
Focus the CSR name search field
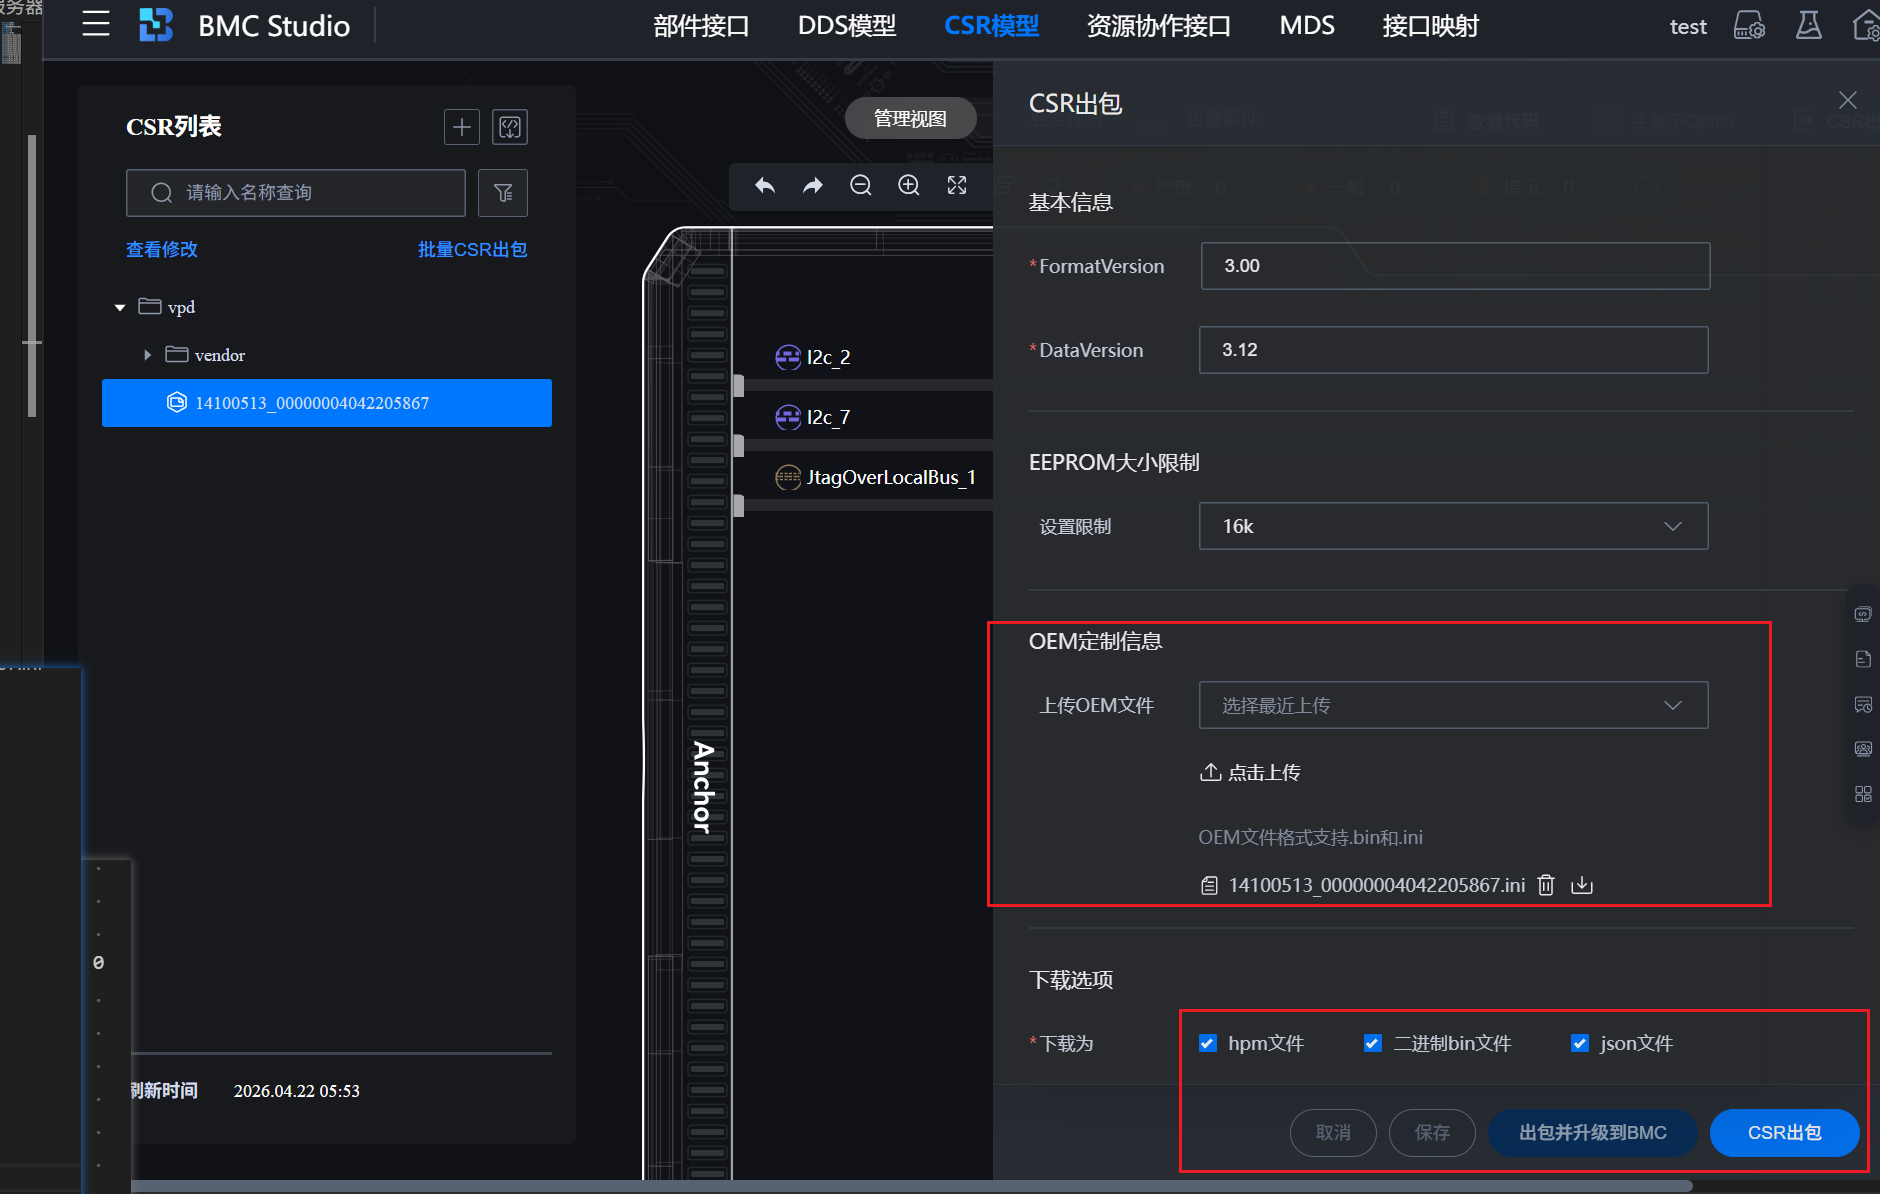296,193
